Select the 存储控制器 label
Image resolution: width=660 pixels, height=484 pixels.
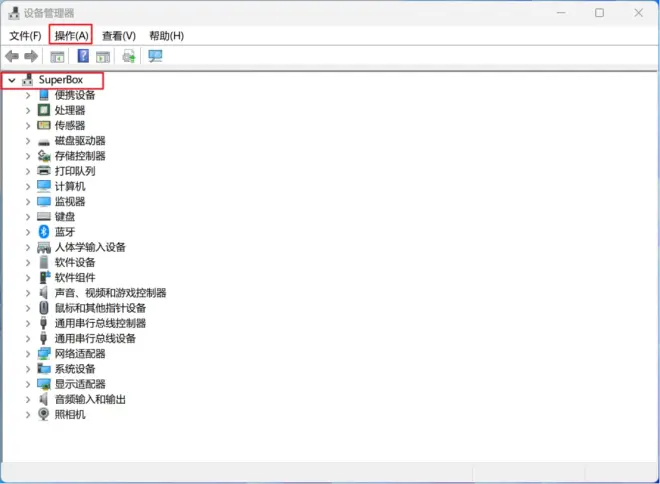(80, 156)
